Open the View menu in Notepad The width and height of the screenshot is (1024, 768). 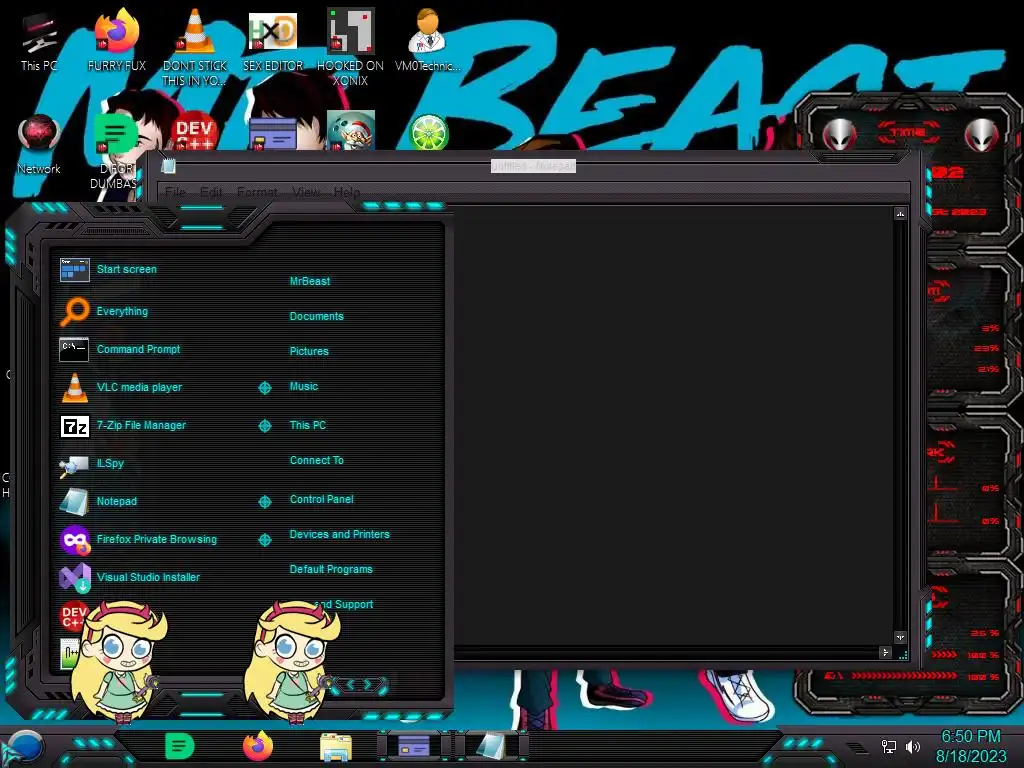pos(306,192)
